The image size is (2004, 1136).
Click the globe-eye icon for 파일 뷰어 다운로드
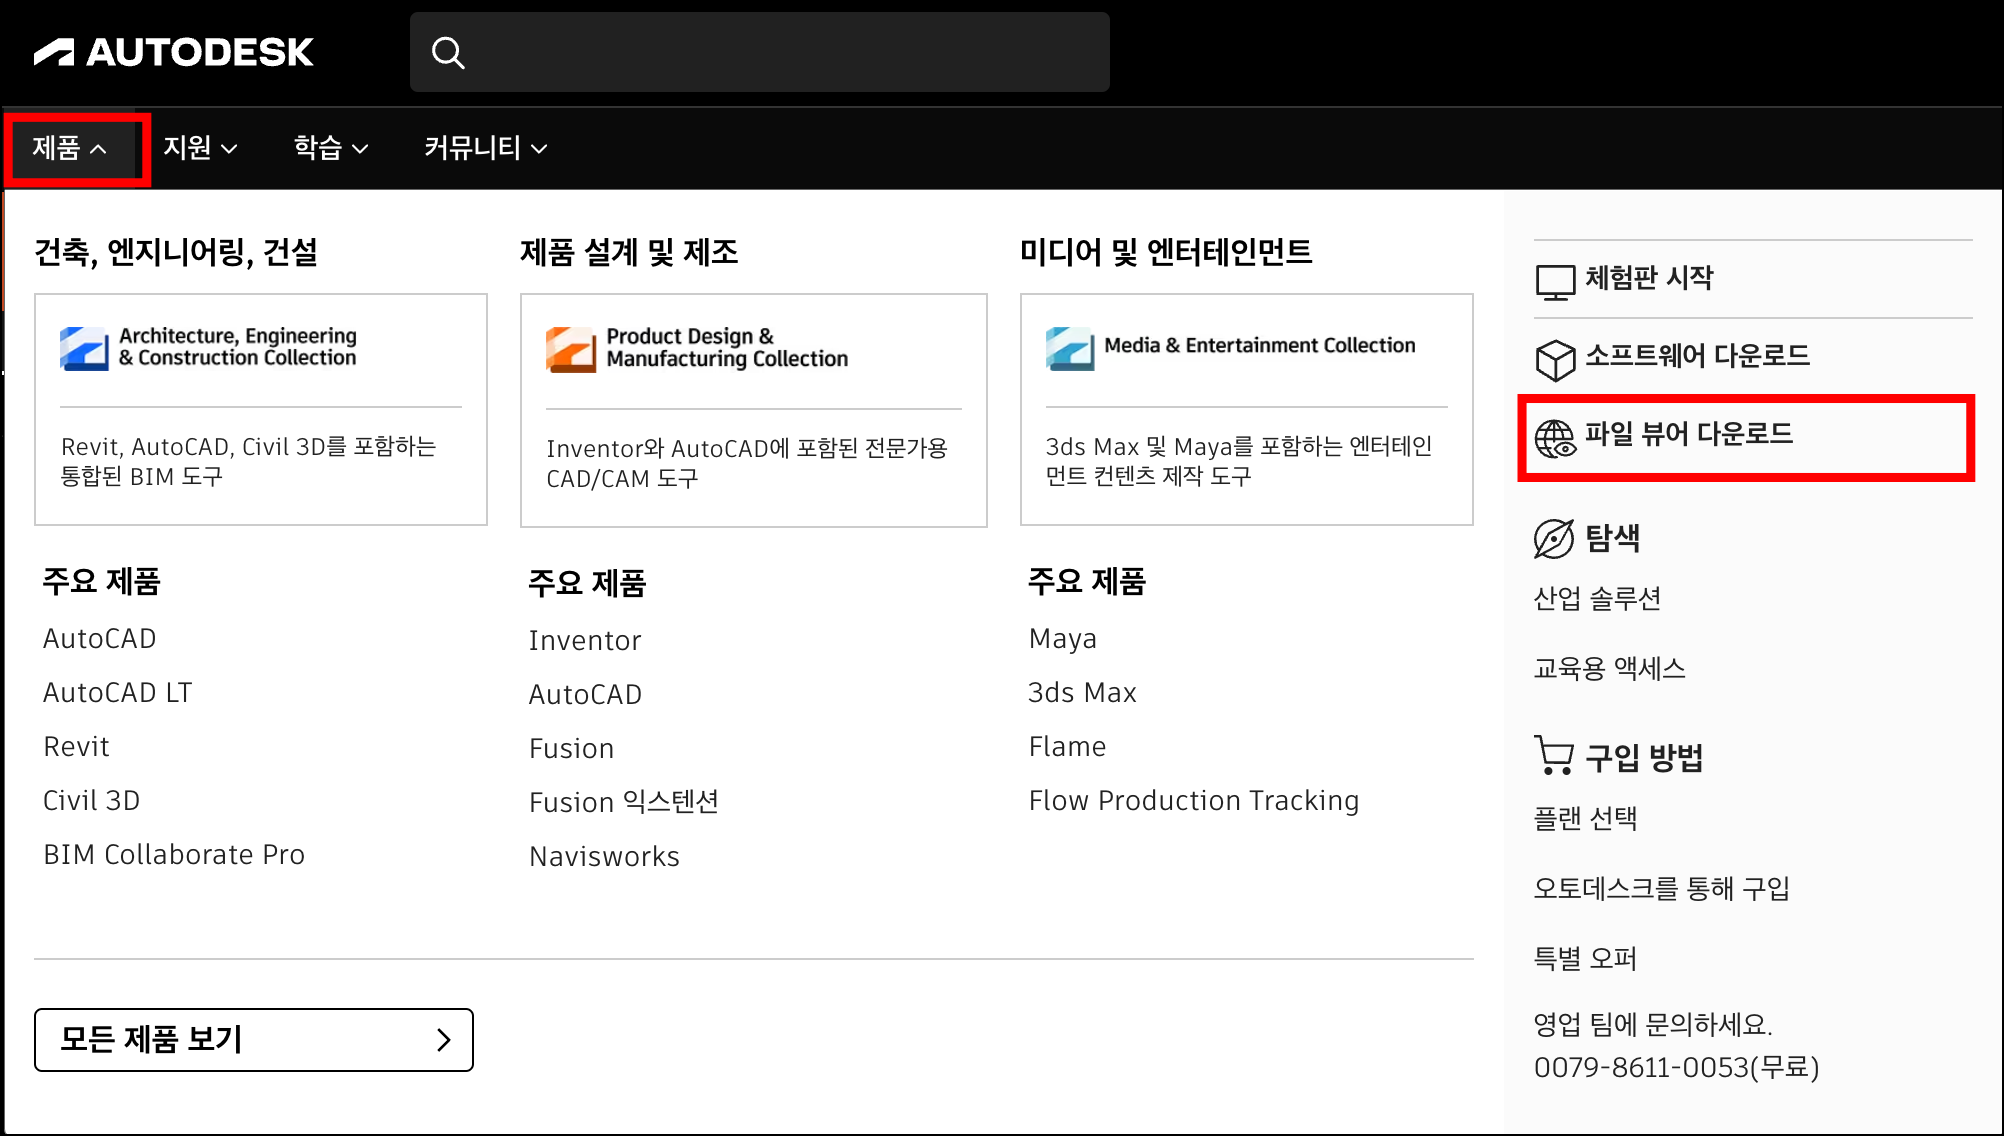click(x=1555, y=438)
